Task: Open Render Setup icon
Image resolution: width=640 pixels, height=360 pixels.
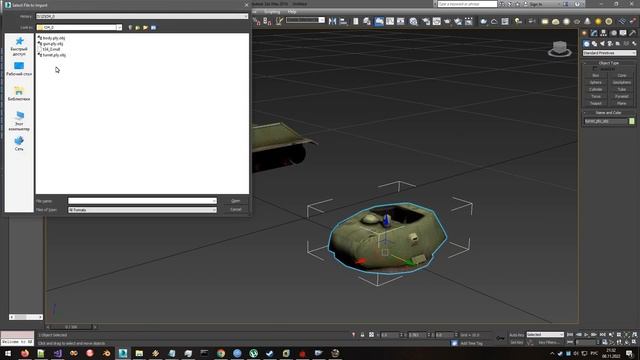Action: pyautogui.click(x=427, y=21)
